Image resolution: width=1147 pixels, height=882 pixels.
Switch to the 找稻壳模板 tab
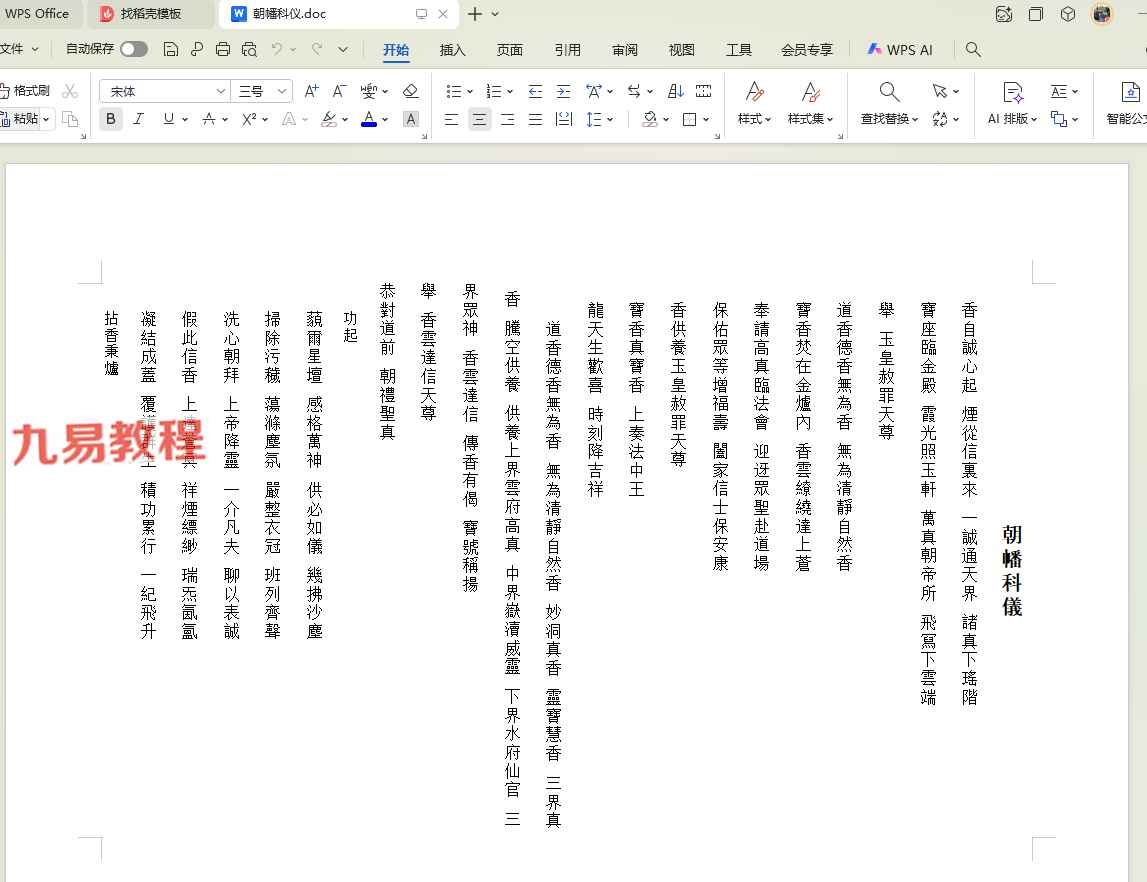(x=150, y=13)
